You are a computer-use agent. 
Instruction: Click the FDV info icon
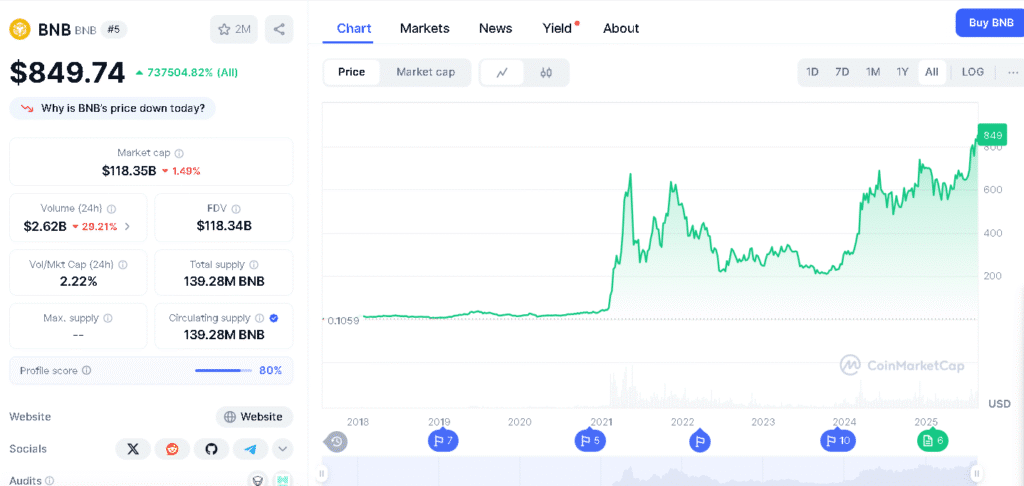[x=236, y=209]
